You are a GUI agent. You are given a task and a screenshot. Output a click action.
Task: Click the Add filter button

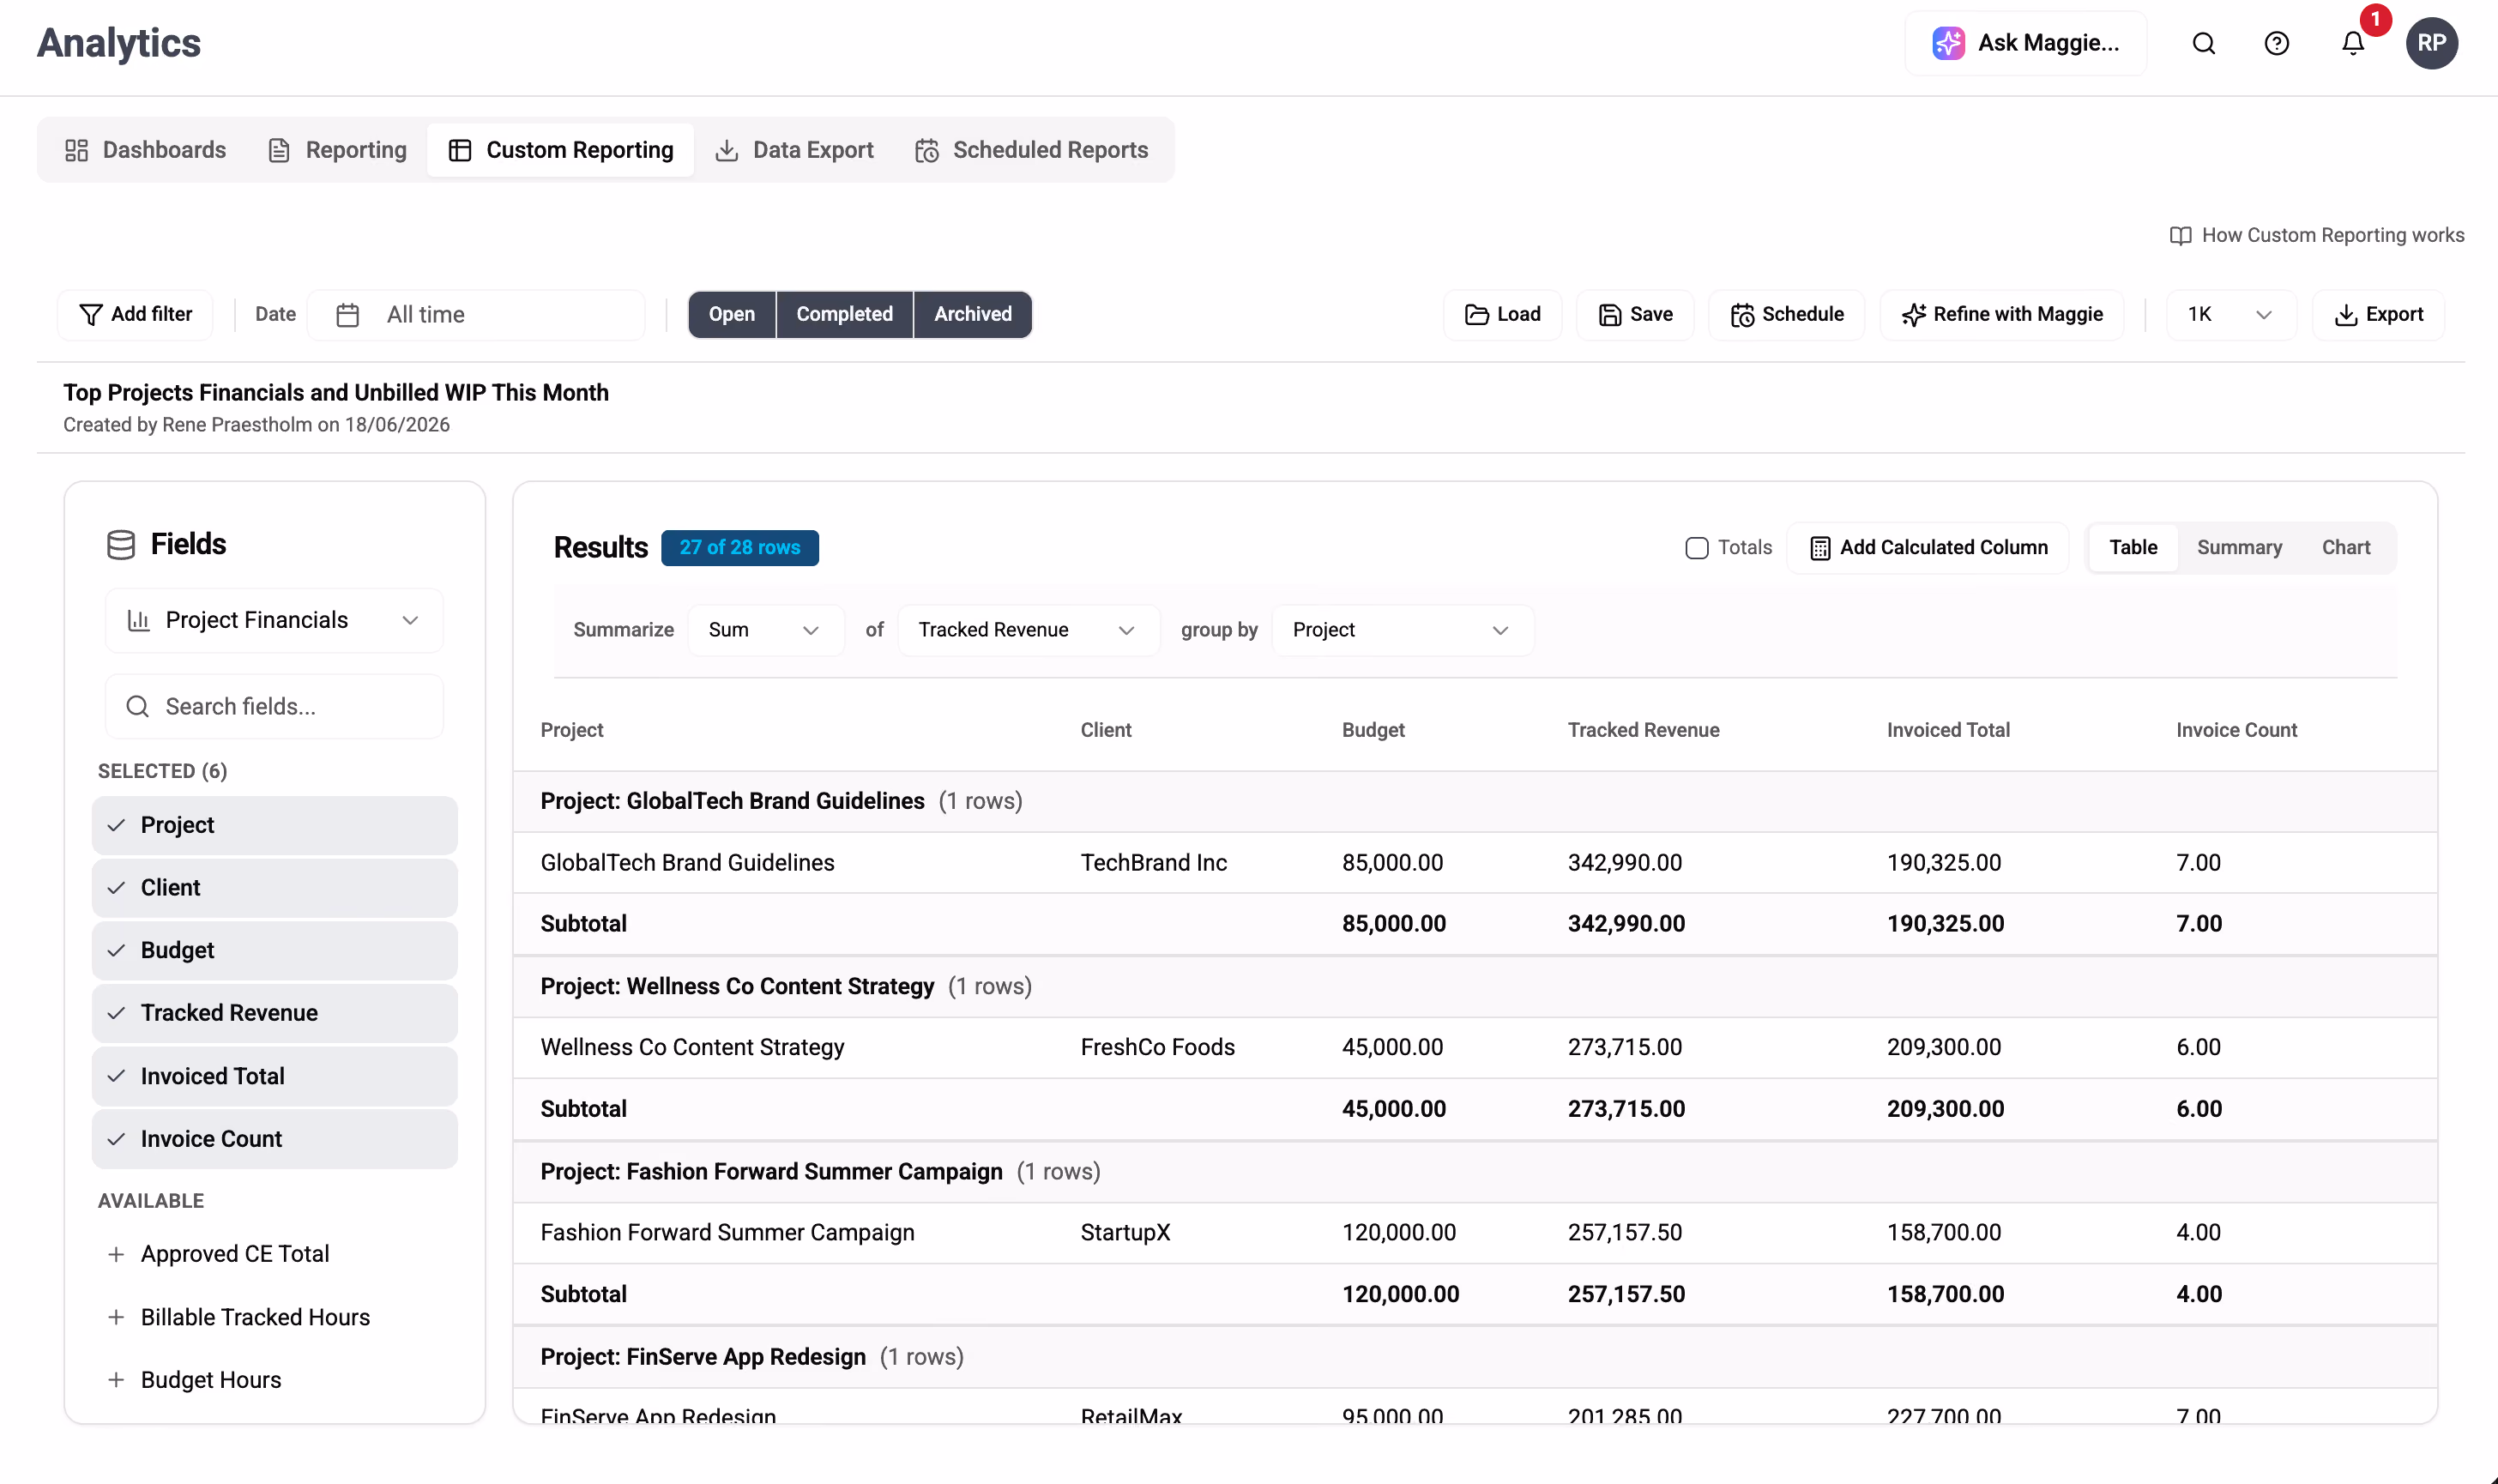[135, 315]
